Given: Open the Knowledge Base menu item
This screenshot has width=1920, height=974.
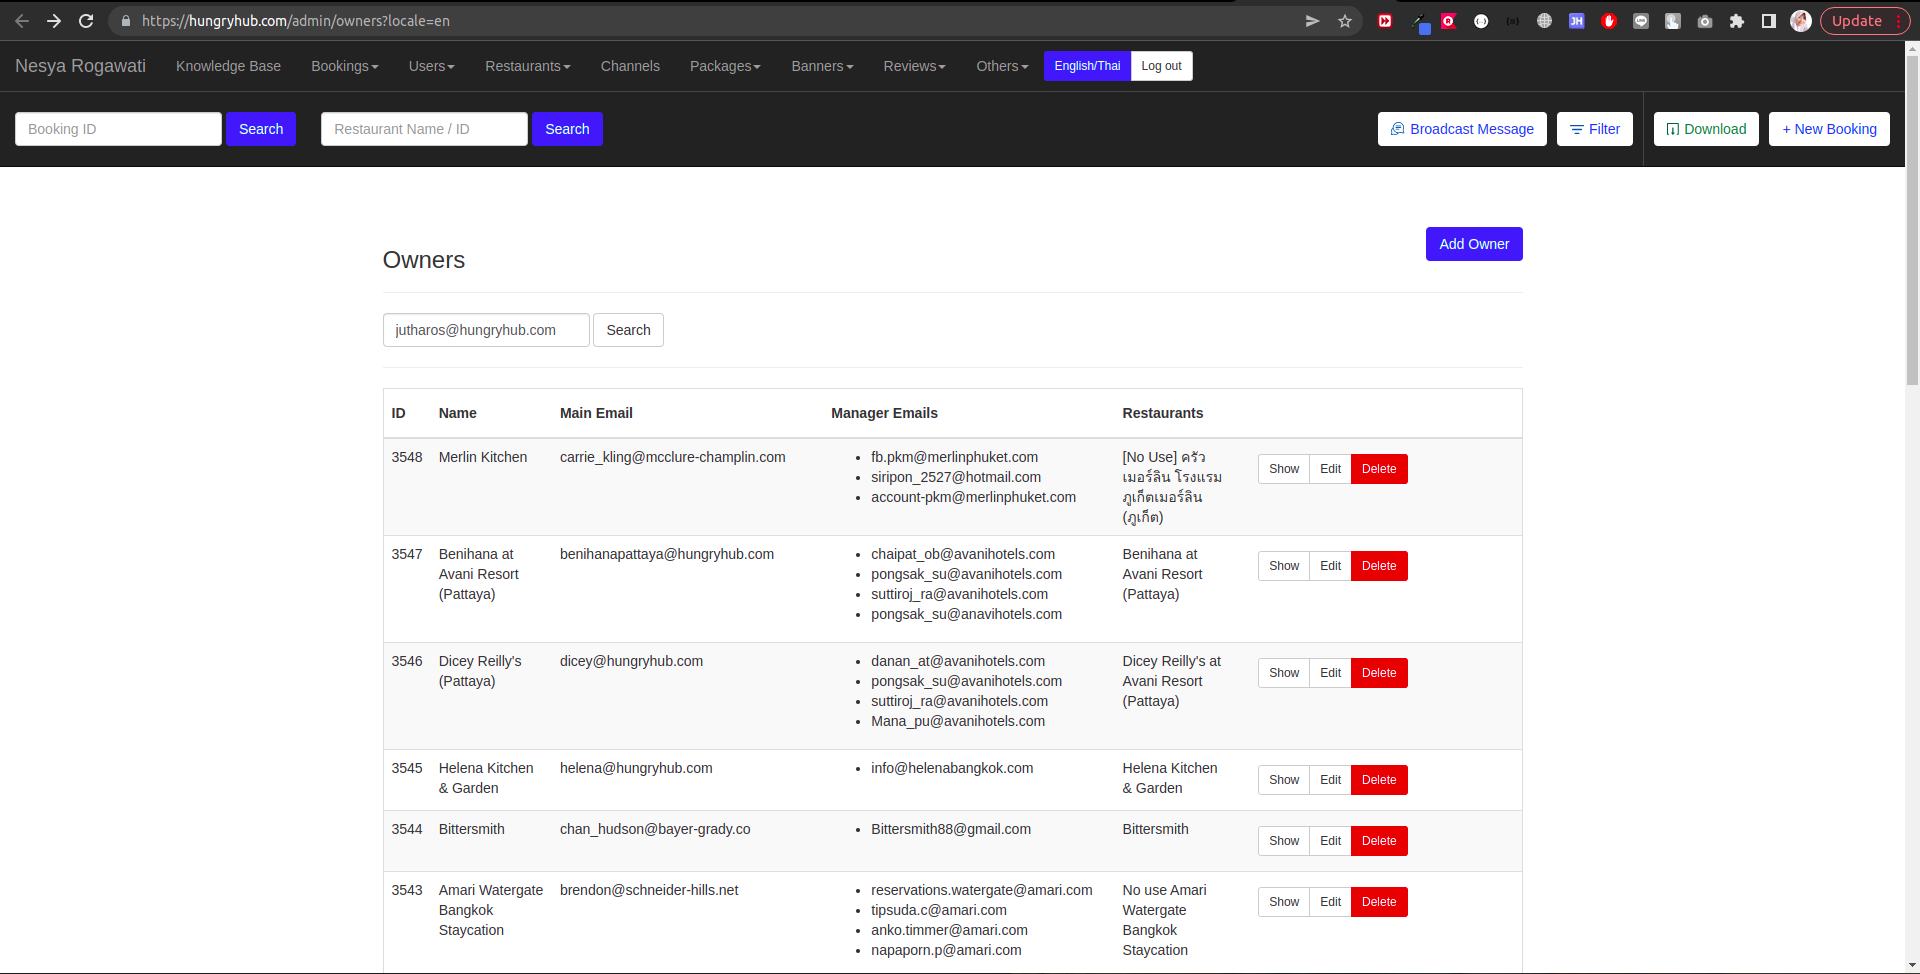Looking at the screenshot, I should (x=228, y=66).
